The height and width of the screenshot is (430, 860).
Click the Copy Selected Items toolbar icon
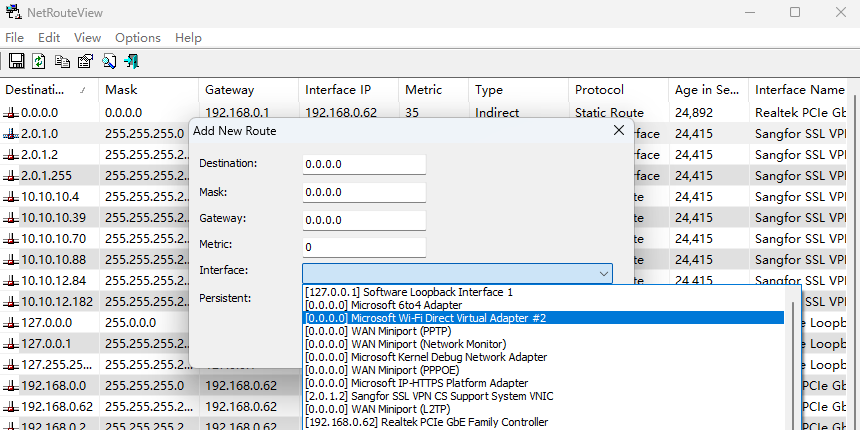click(x=62, y=62)
